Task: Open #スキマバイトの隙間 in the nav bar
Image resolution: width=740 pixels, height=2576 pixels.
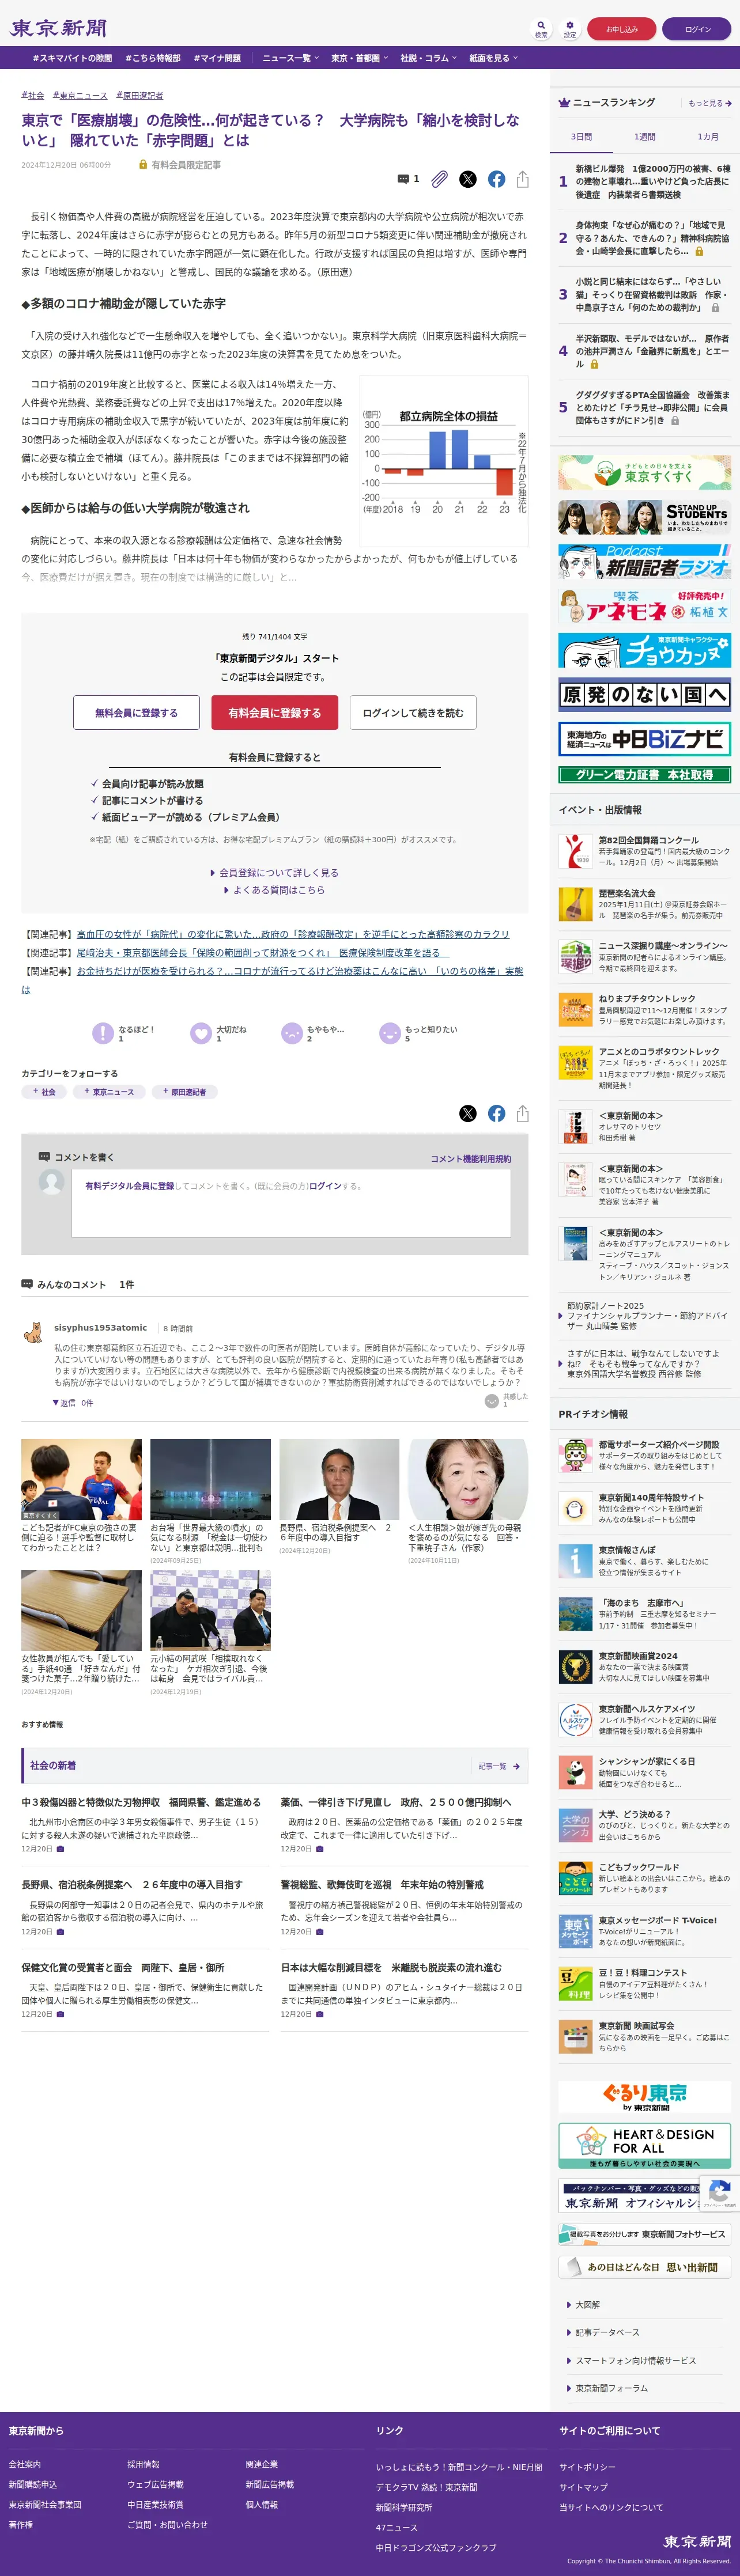Action: [x=72, y=58]
